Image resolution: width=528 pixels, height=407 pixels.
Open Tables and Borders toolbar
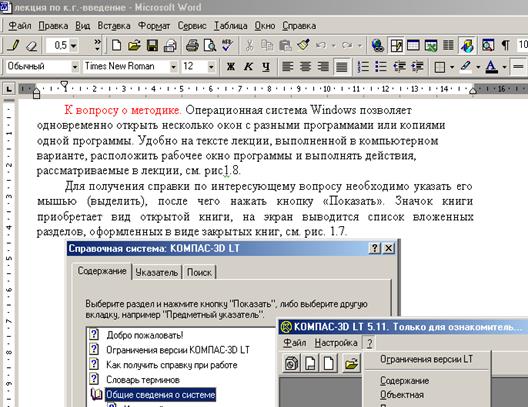(396, 45)
